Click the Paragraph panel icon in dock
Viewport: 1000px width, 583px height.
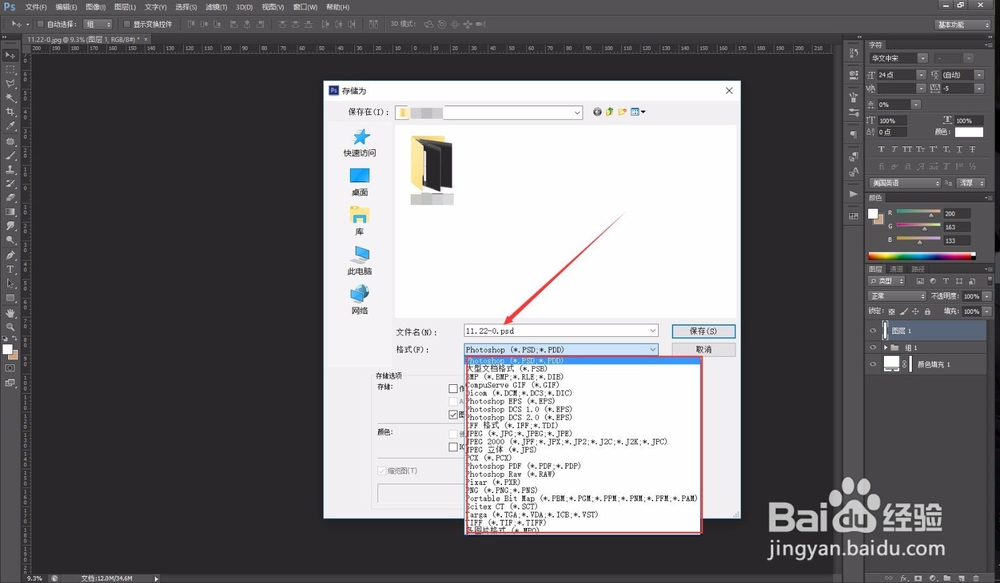pos(853,135)
